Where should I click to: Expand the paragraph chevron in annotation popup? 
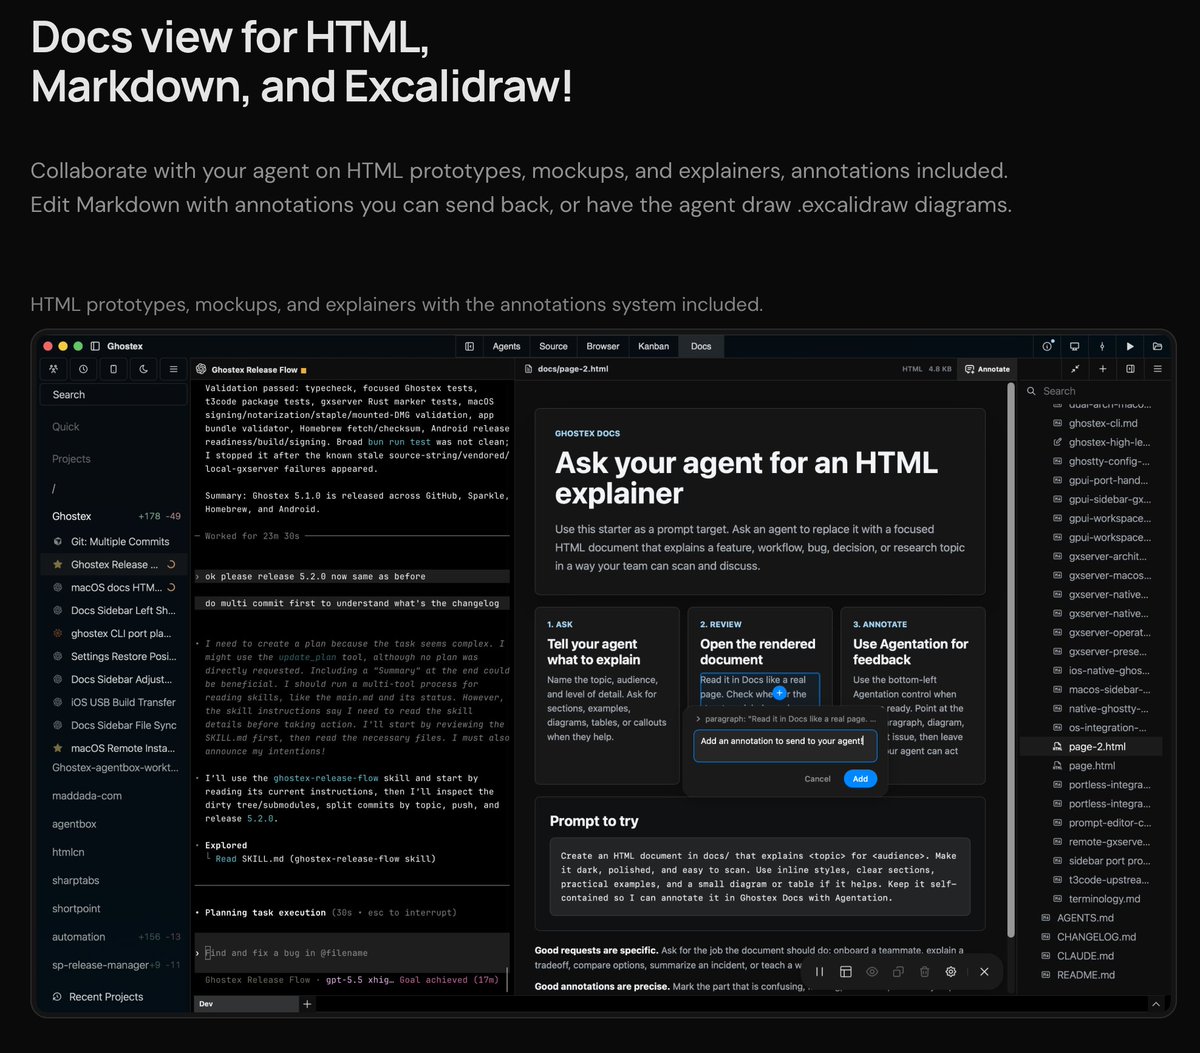tap(698, 718)
